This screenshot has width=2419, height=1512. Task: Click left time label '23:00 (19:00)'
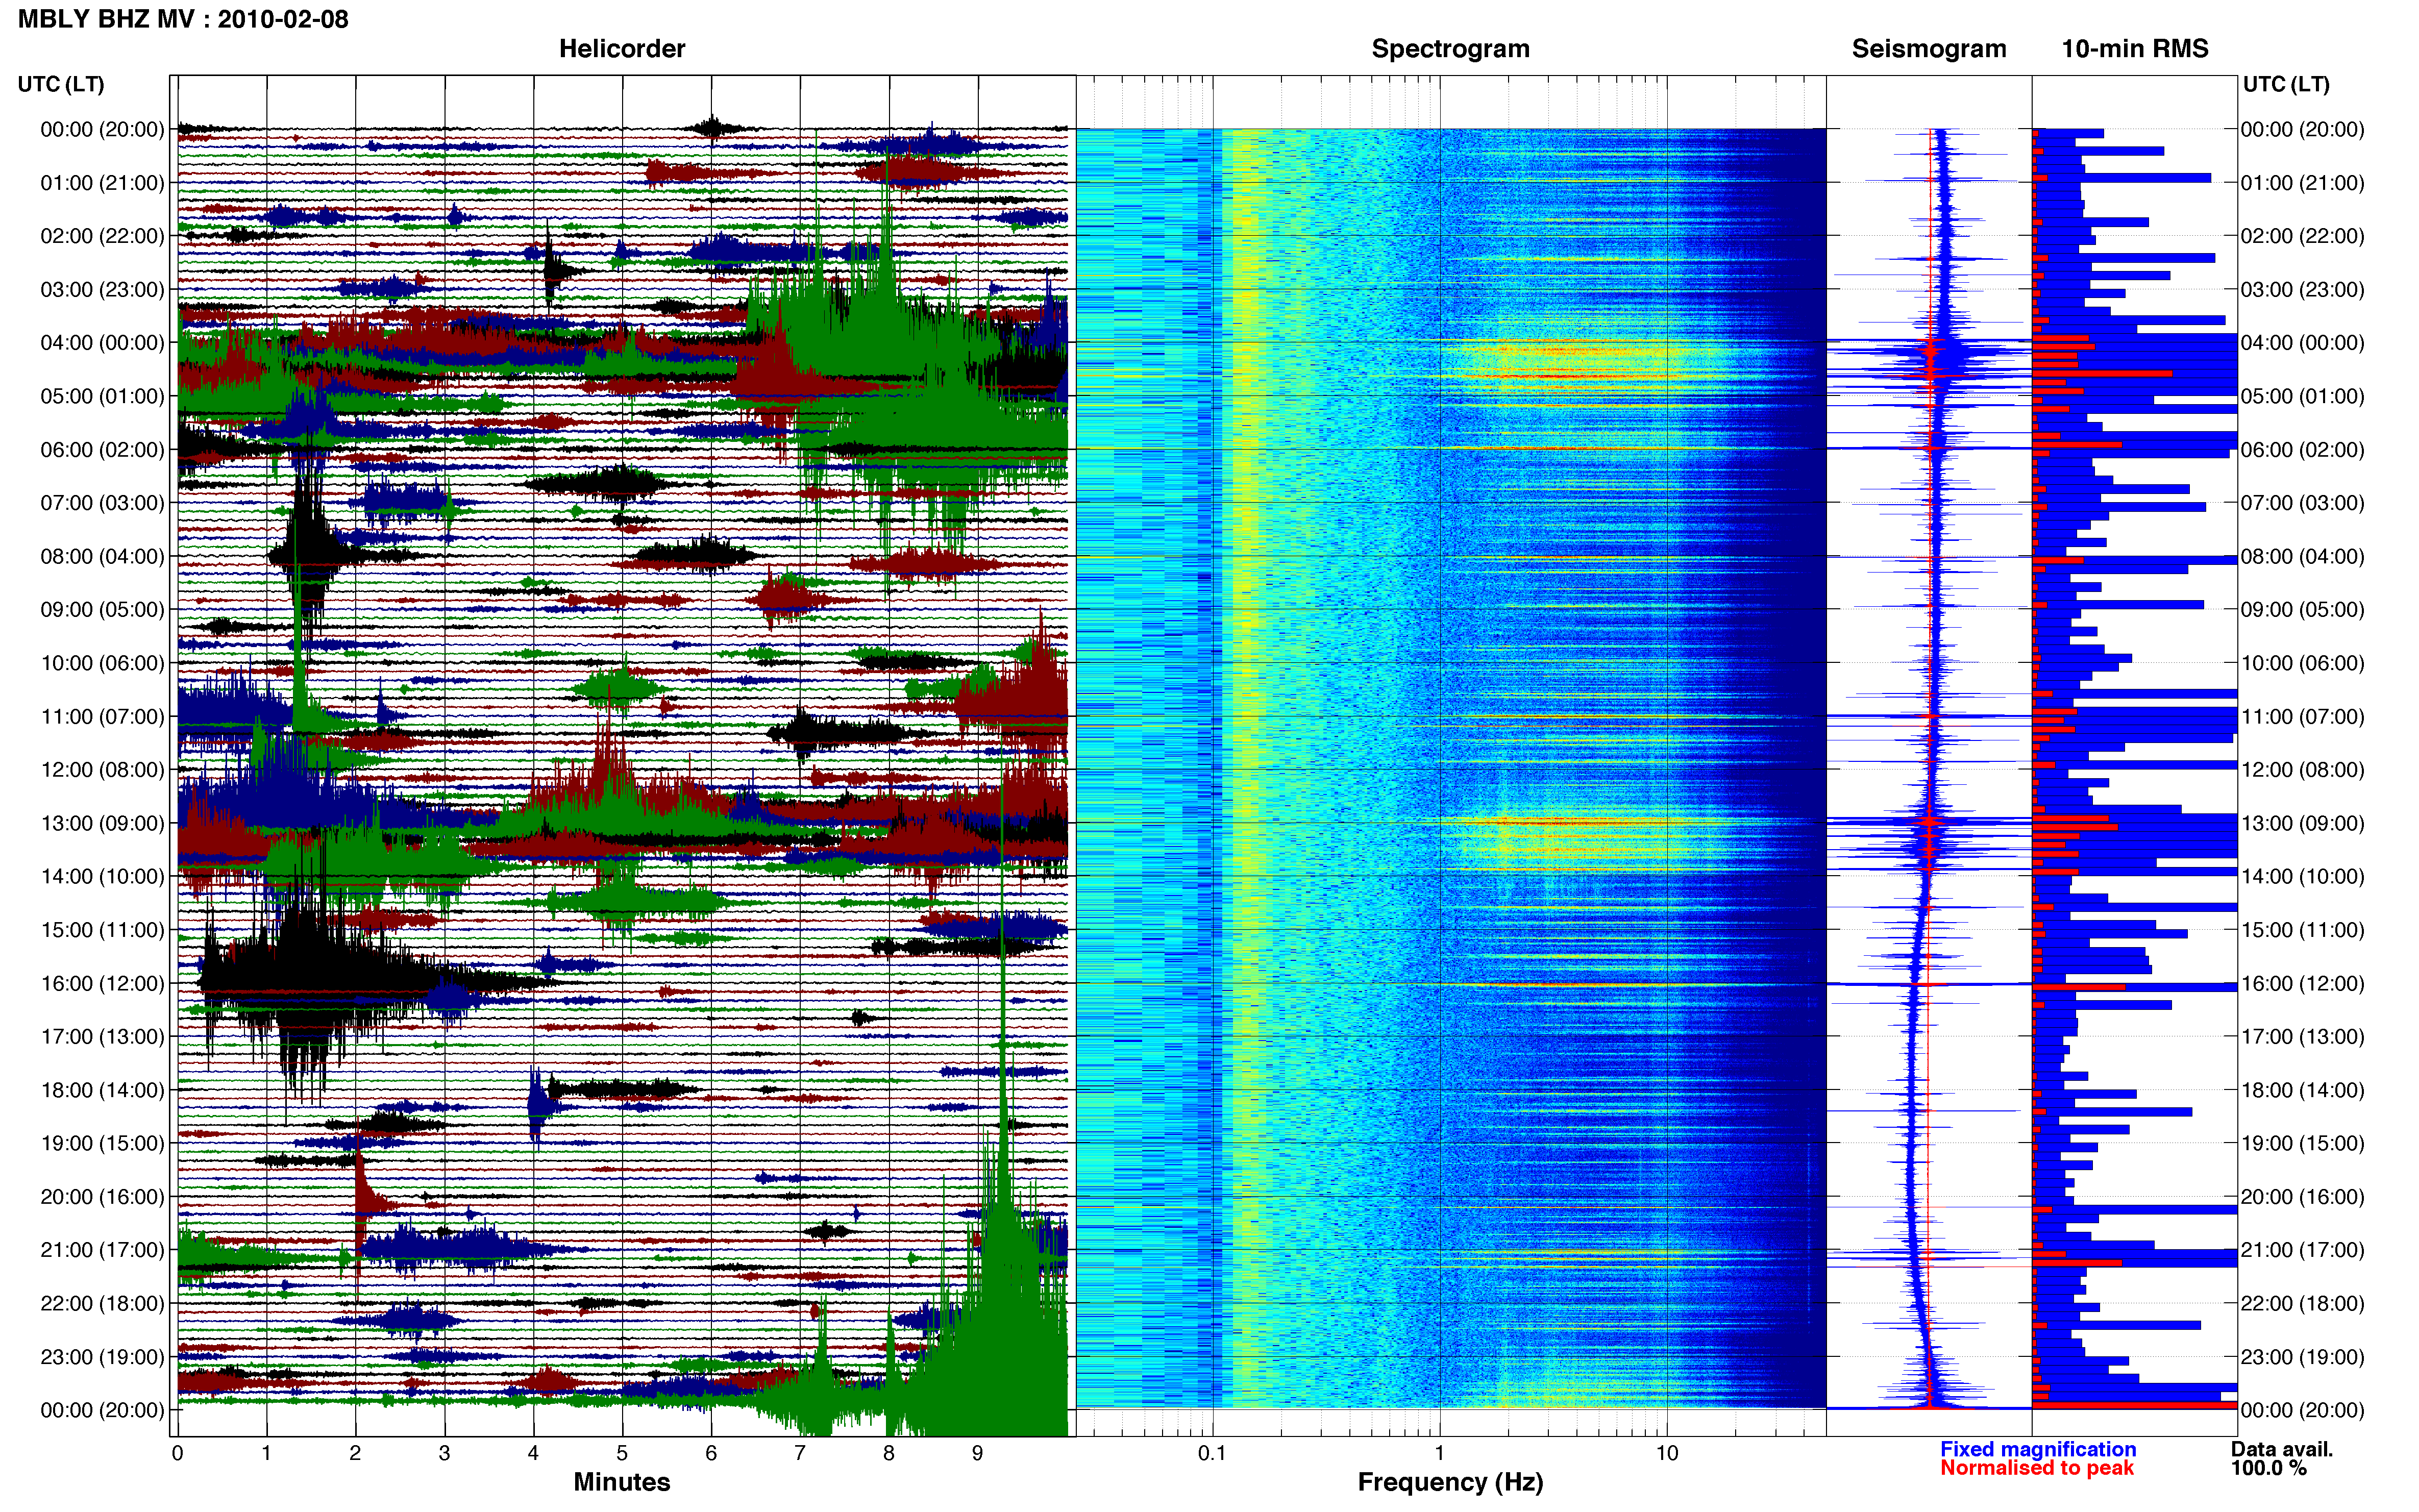coord(102,1357)
